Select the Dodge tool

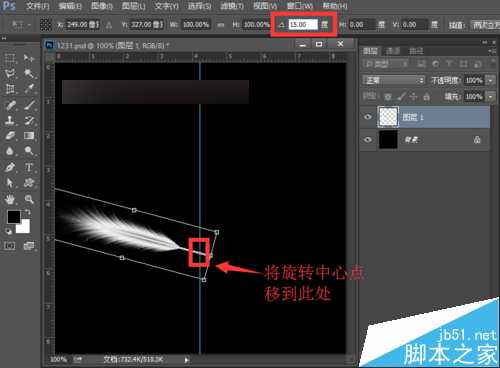point(29,151)
